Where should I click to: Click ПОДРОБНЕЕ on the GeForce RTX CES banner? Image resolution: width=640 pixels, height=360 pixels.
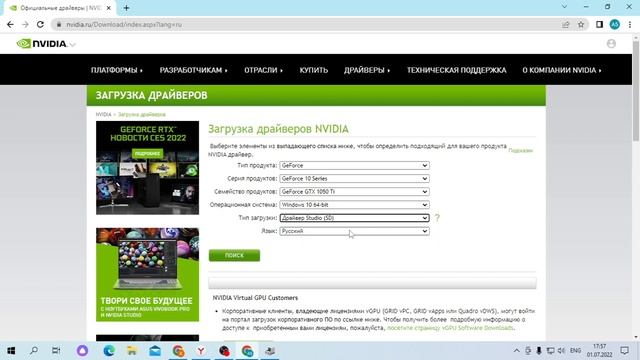click(147, 153)
